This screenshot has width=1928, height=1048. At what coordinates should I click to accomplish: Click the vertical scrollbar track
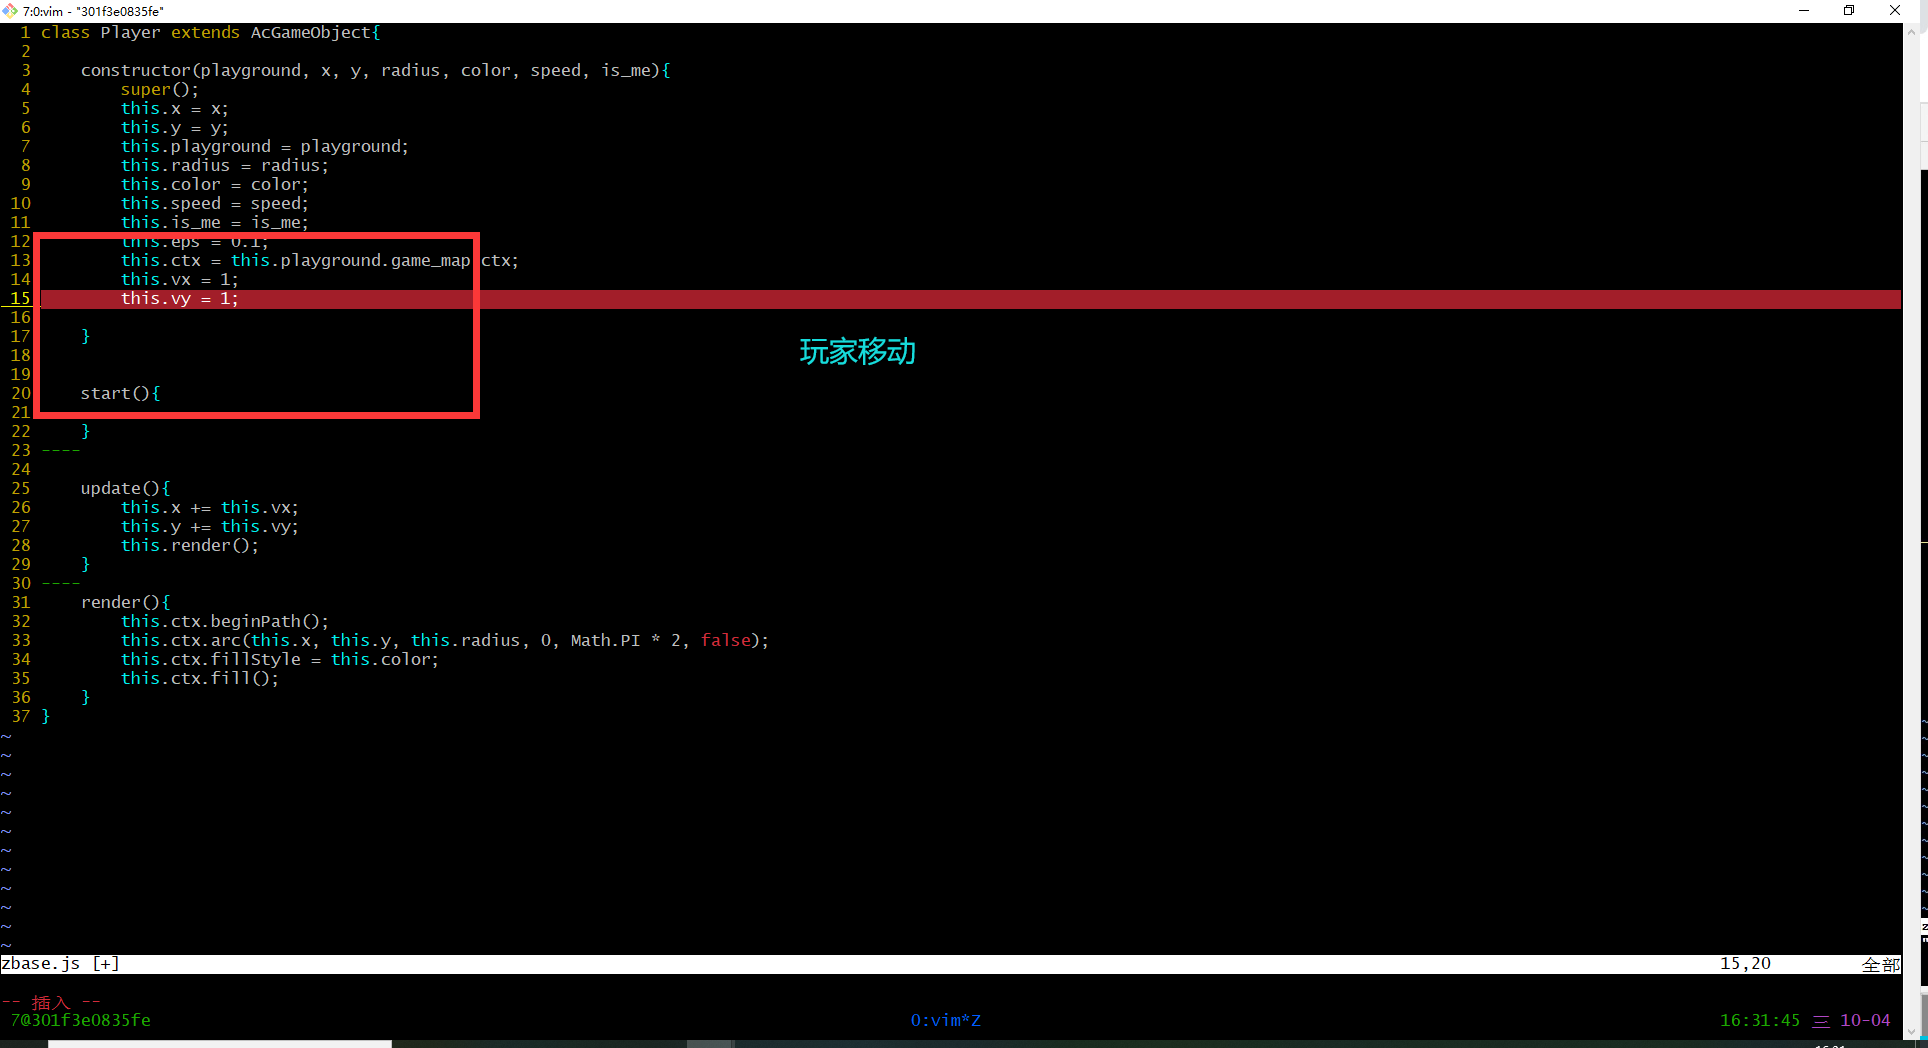point(1911,500)
